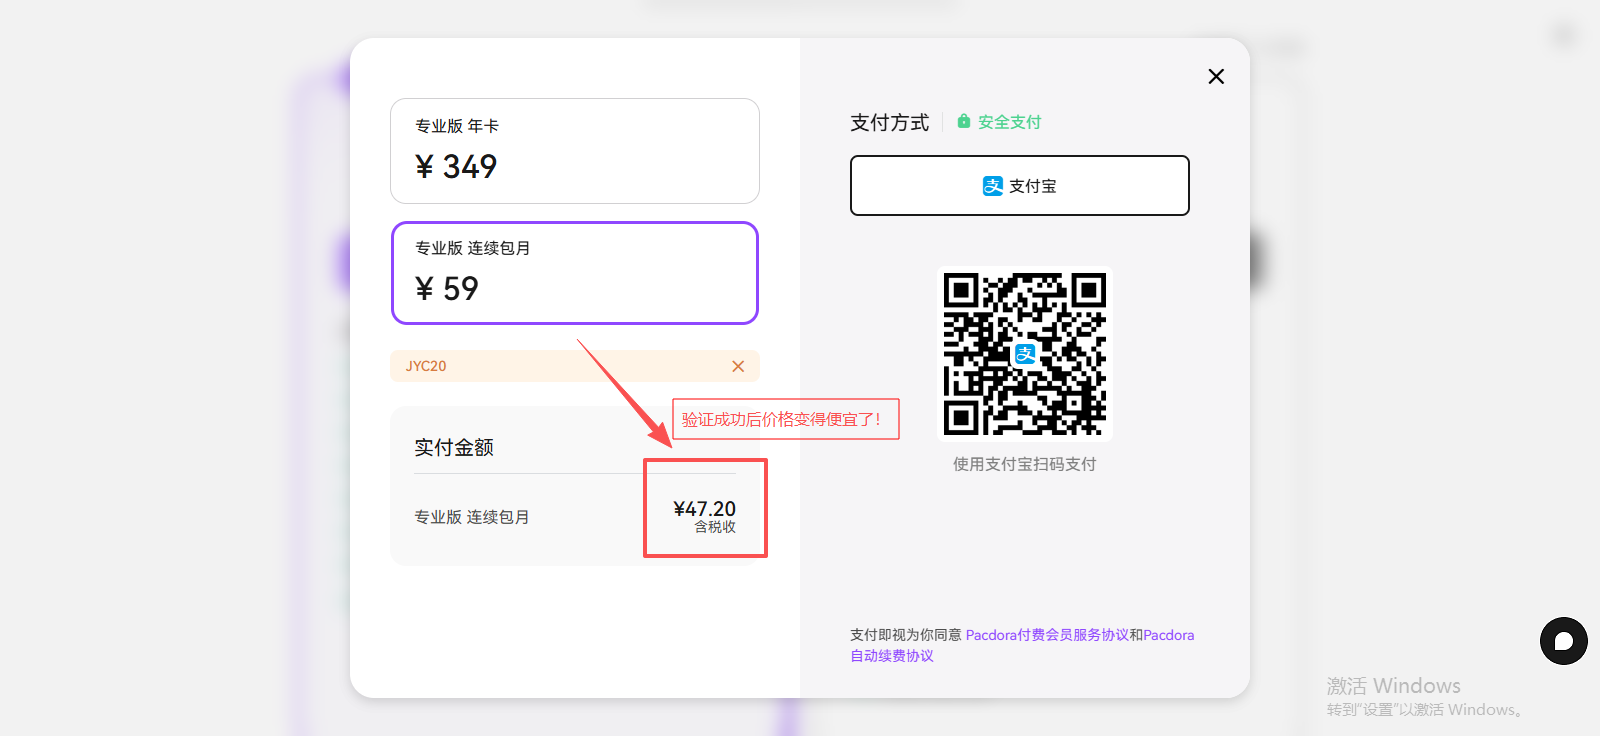Click the 实付金额 heading
Image resolution: width=1600 pixels, height=736 pixels.
point(454,448)
